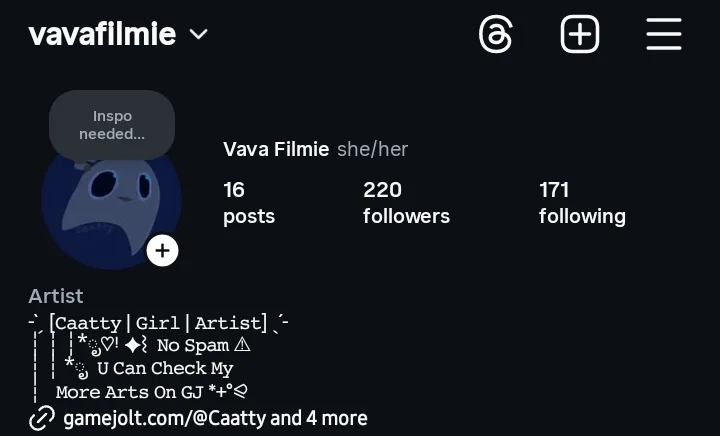Tap the add story plus badge
Screen dimensions: 720x436
point(163,250)
